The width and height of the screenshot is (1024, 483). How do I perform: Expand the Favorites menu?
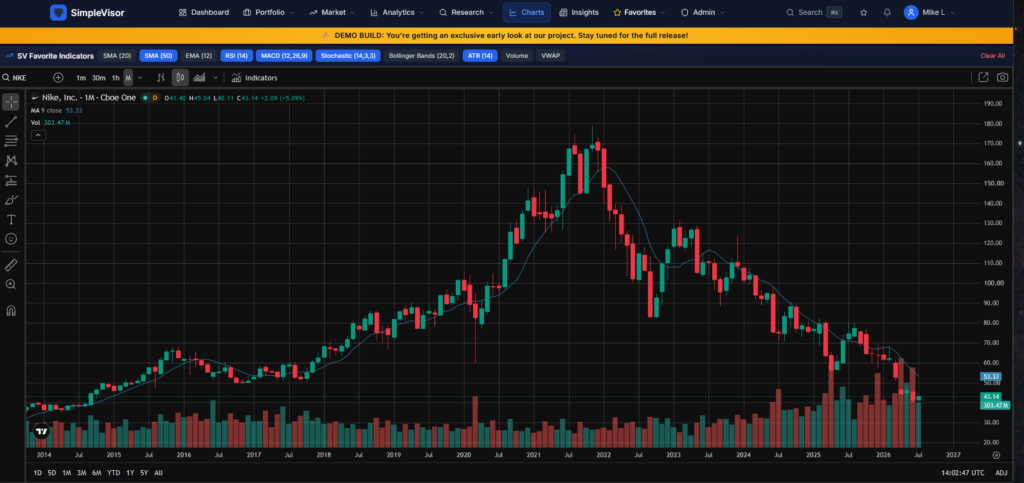point(639,12)
